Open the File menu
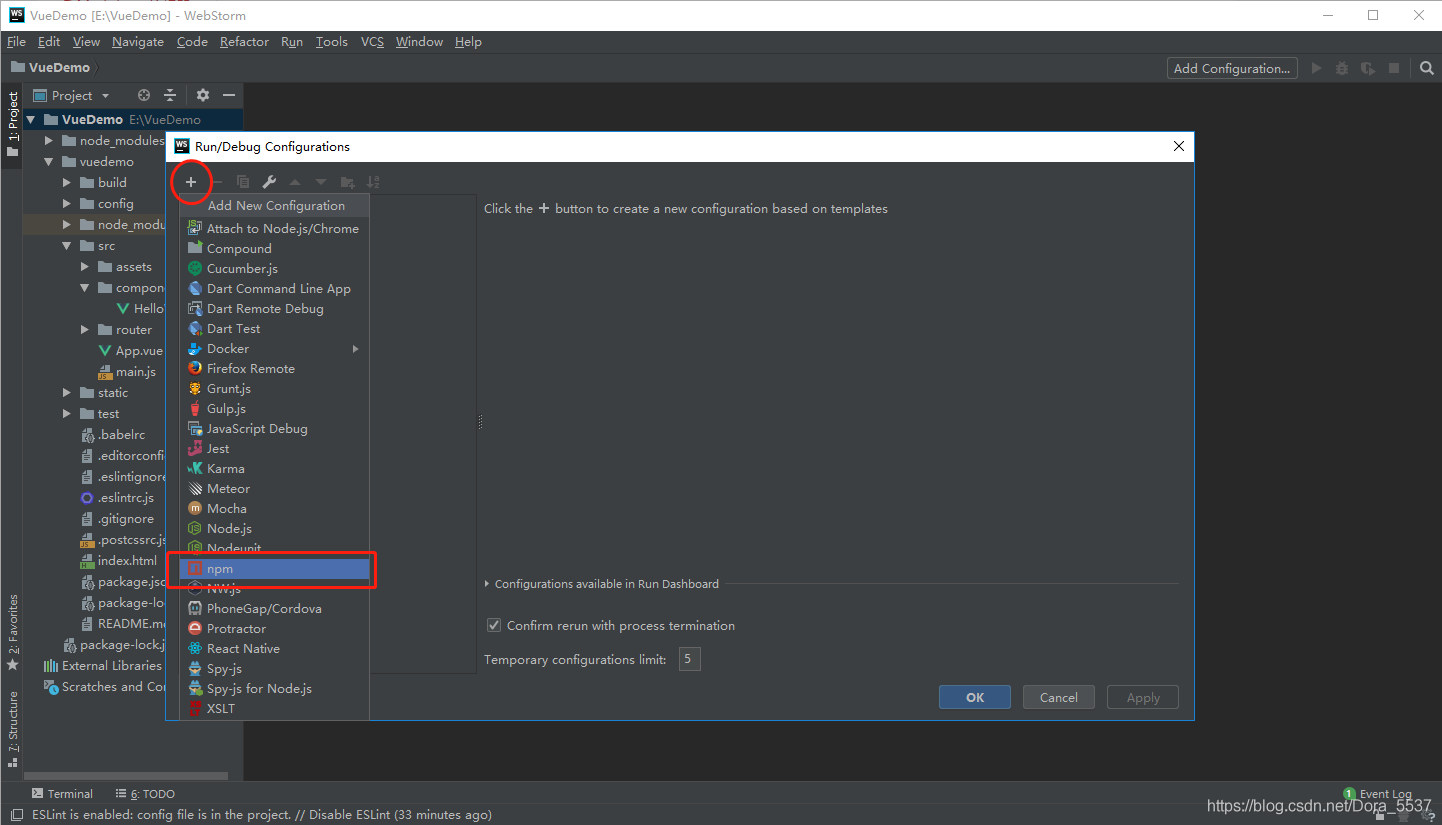The width and height of the screenshot is (1442, 825). [x=16, y=42]
